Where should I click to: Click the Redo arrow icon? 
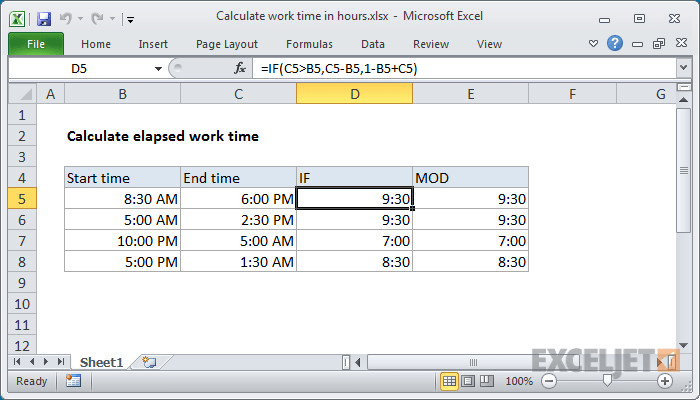coord(97,19)
